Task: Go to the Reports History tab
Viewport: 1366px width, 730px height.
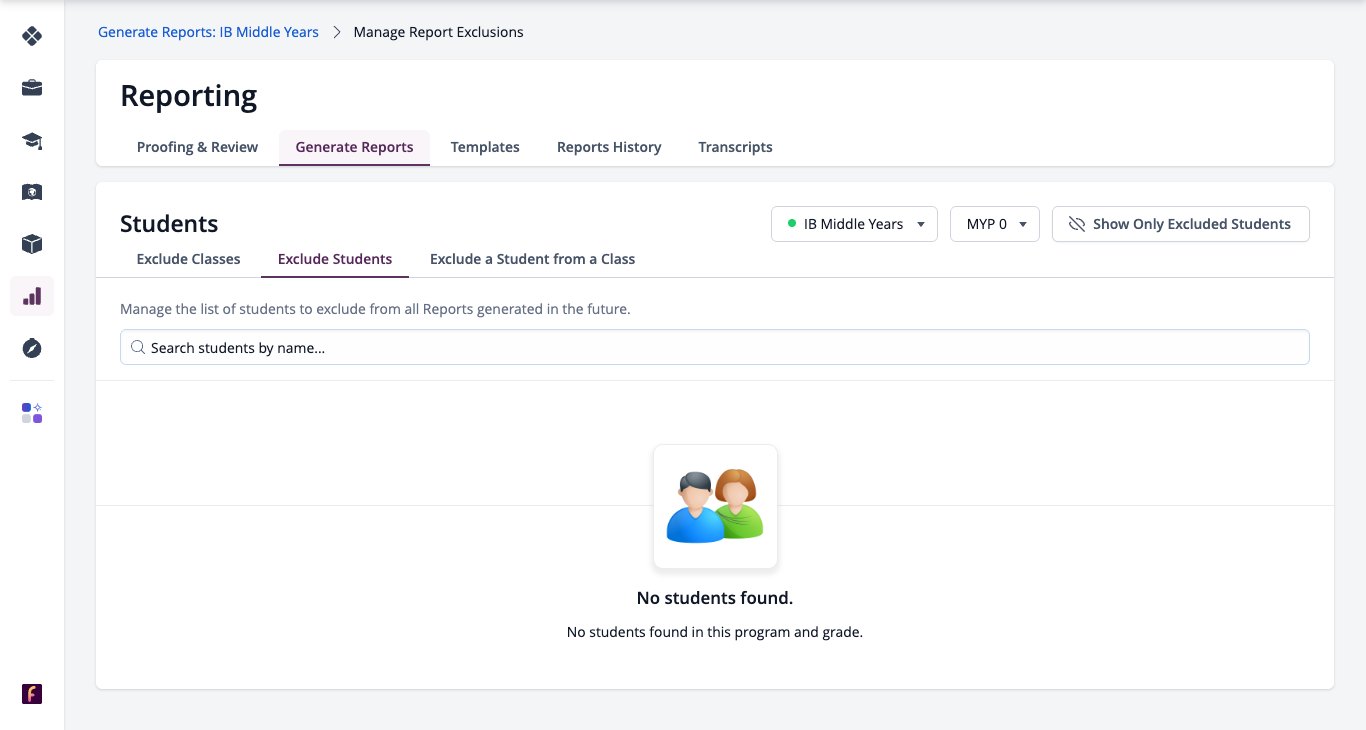Action: (609, 147)
